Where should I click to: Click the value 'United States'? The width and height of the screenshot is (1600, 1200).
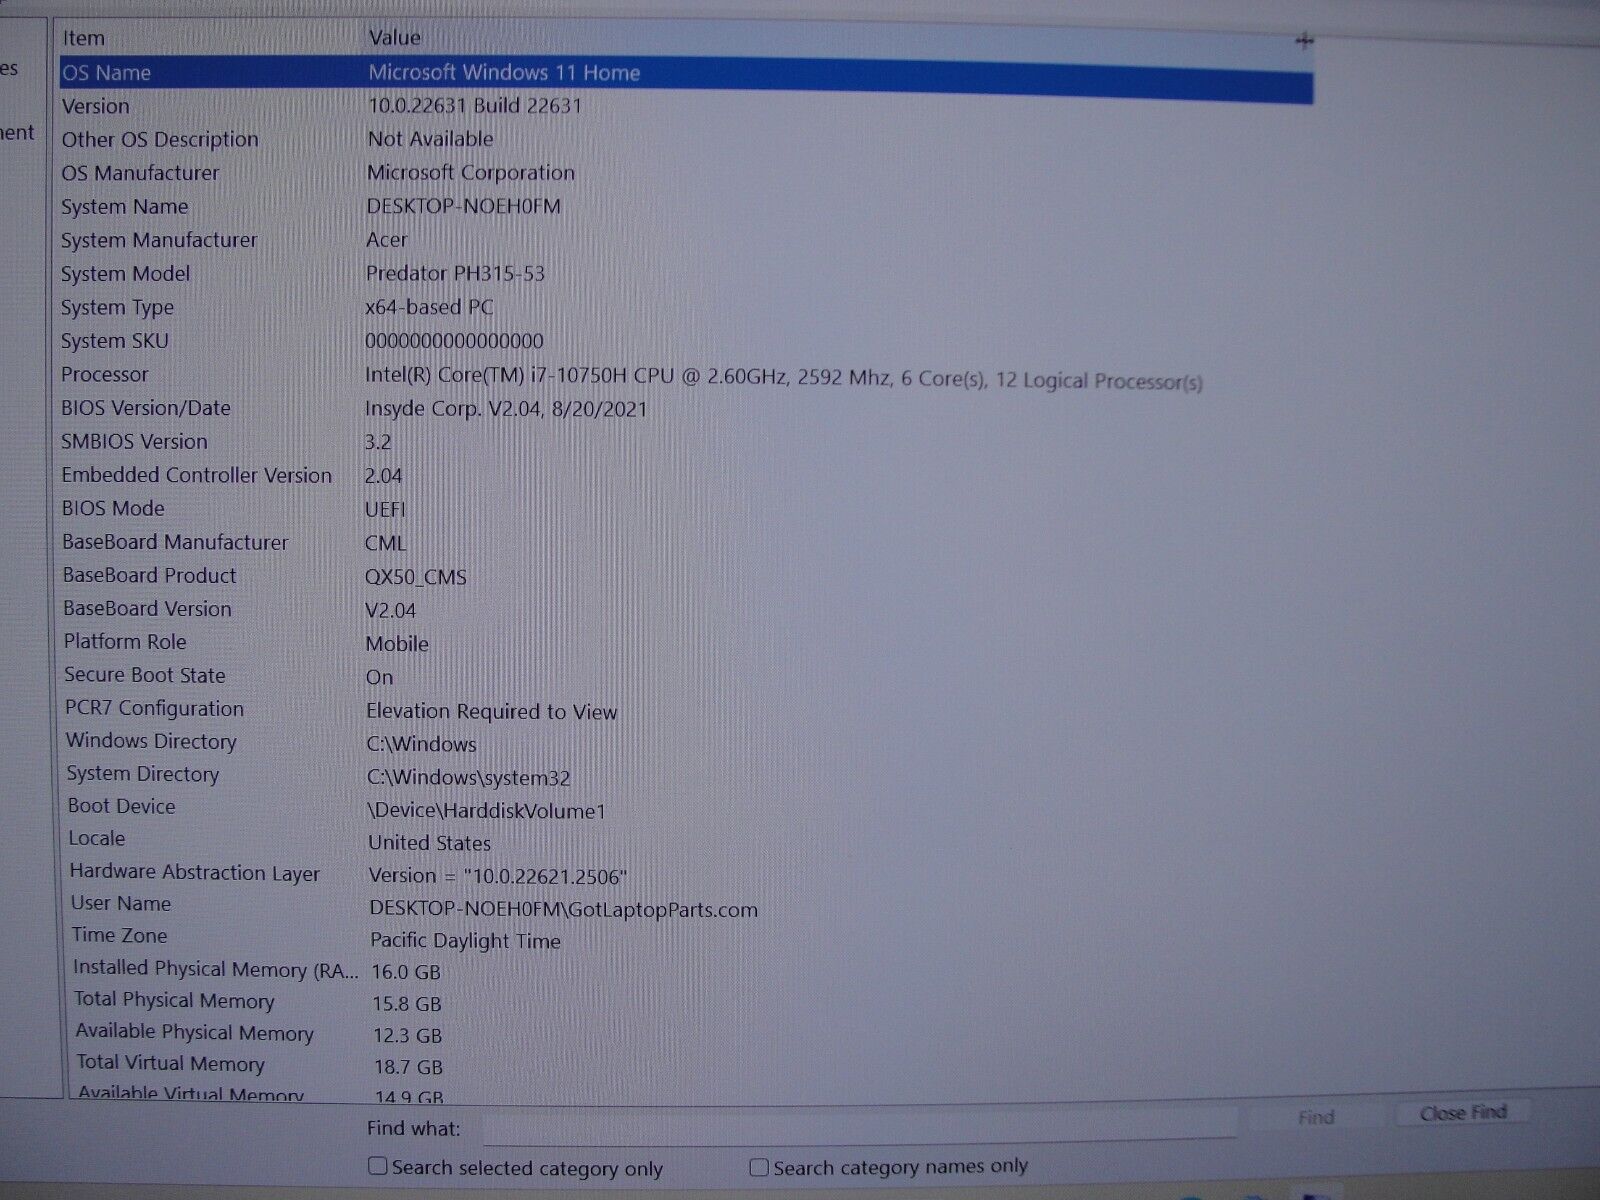click(x=429, y=843)
